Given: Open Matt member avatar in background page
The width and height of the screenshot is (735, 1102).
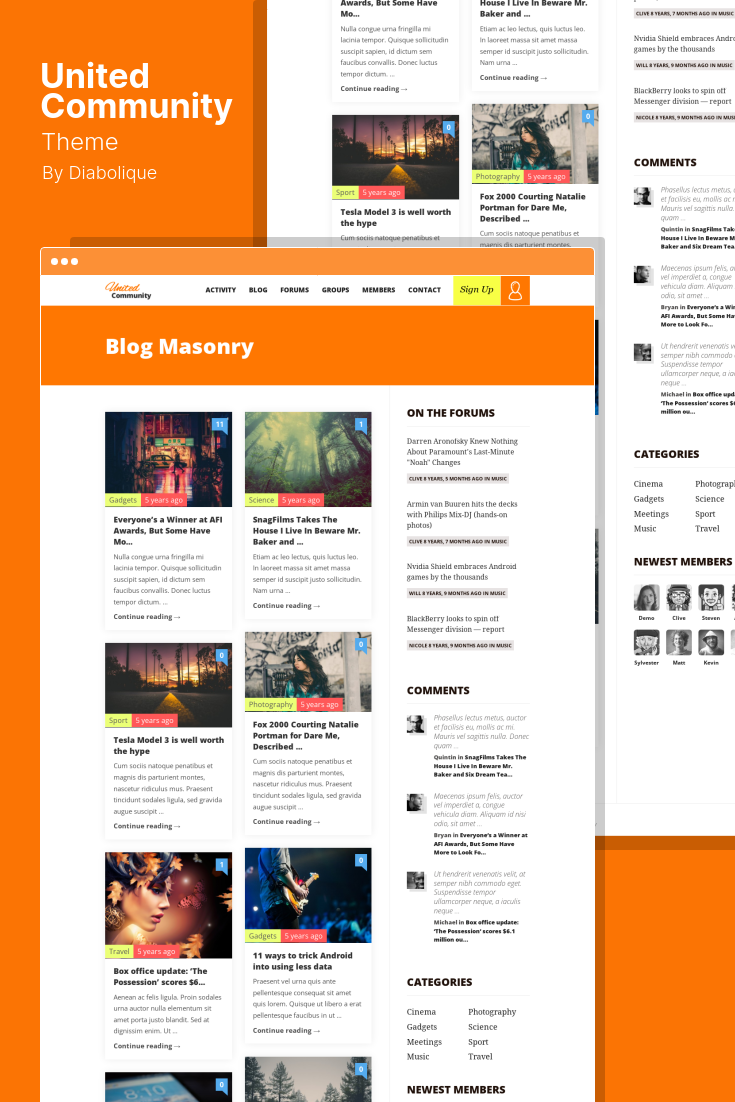Looking at the screenshot, I should coord(679,642).
